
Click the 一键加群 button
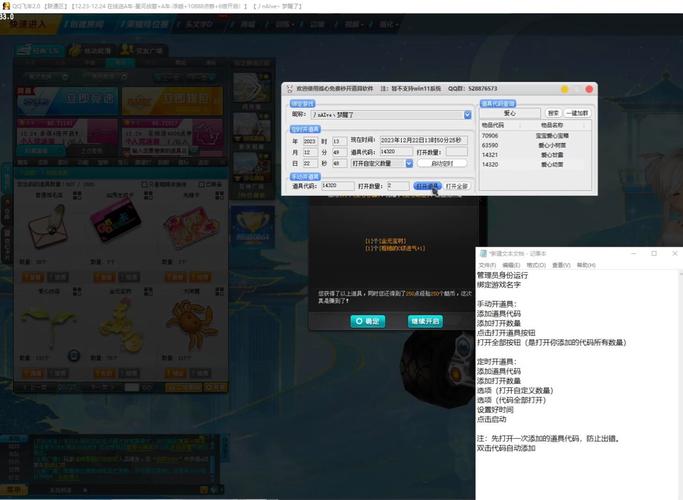pyautogui.click(x=577, y=113)
